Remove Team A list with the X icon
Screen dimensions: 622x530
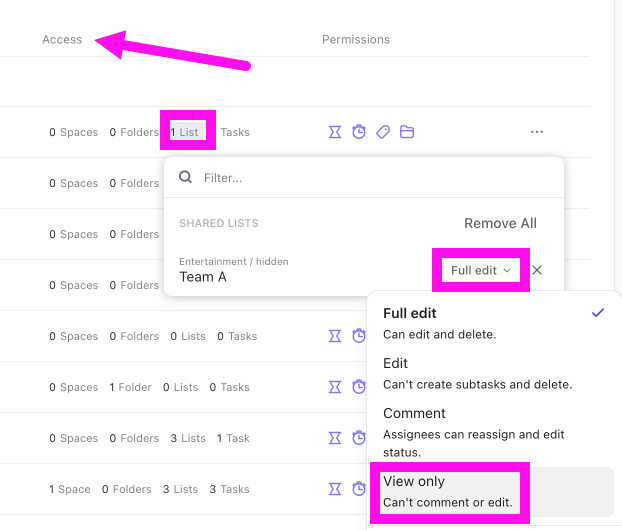537,270
